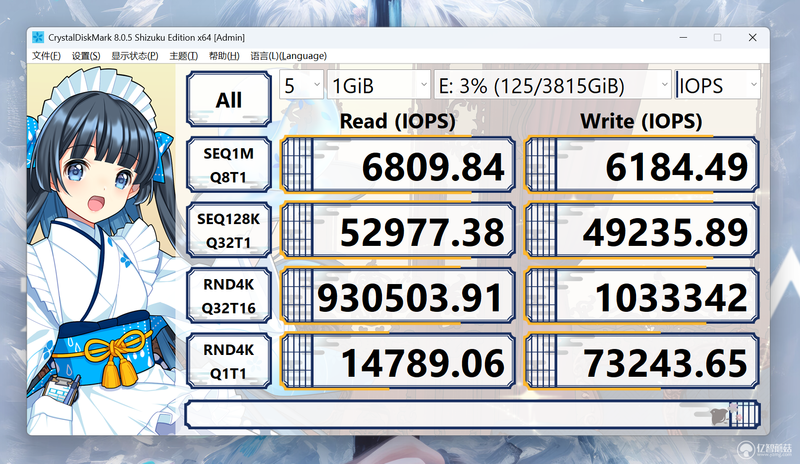Expand the IOPS unit dropdown
The width and height of the screenshot is (800, 464).
click(717, 85)
